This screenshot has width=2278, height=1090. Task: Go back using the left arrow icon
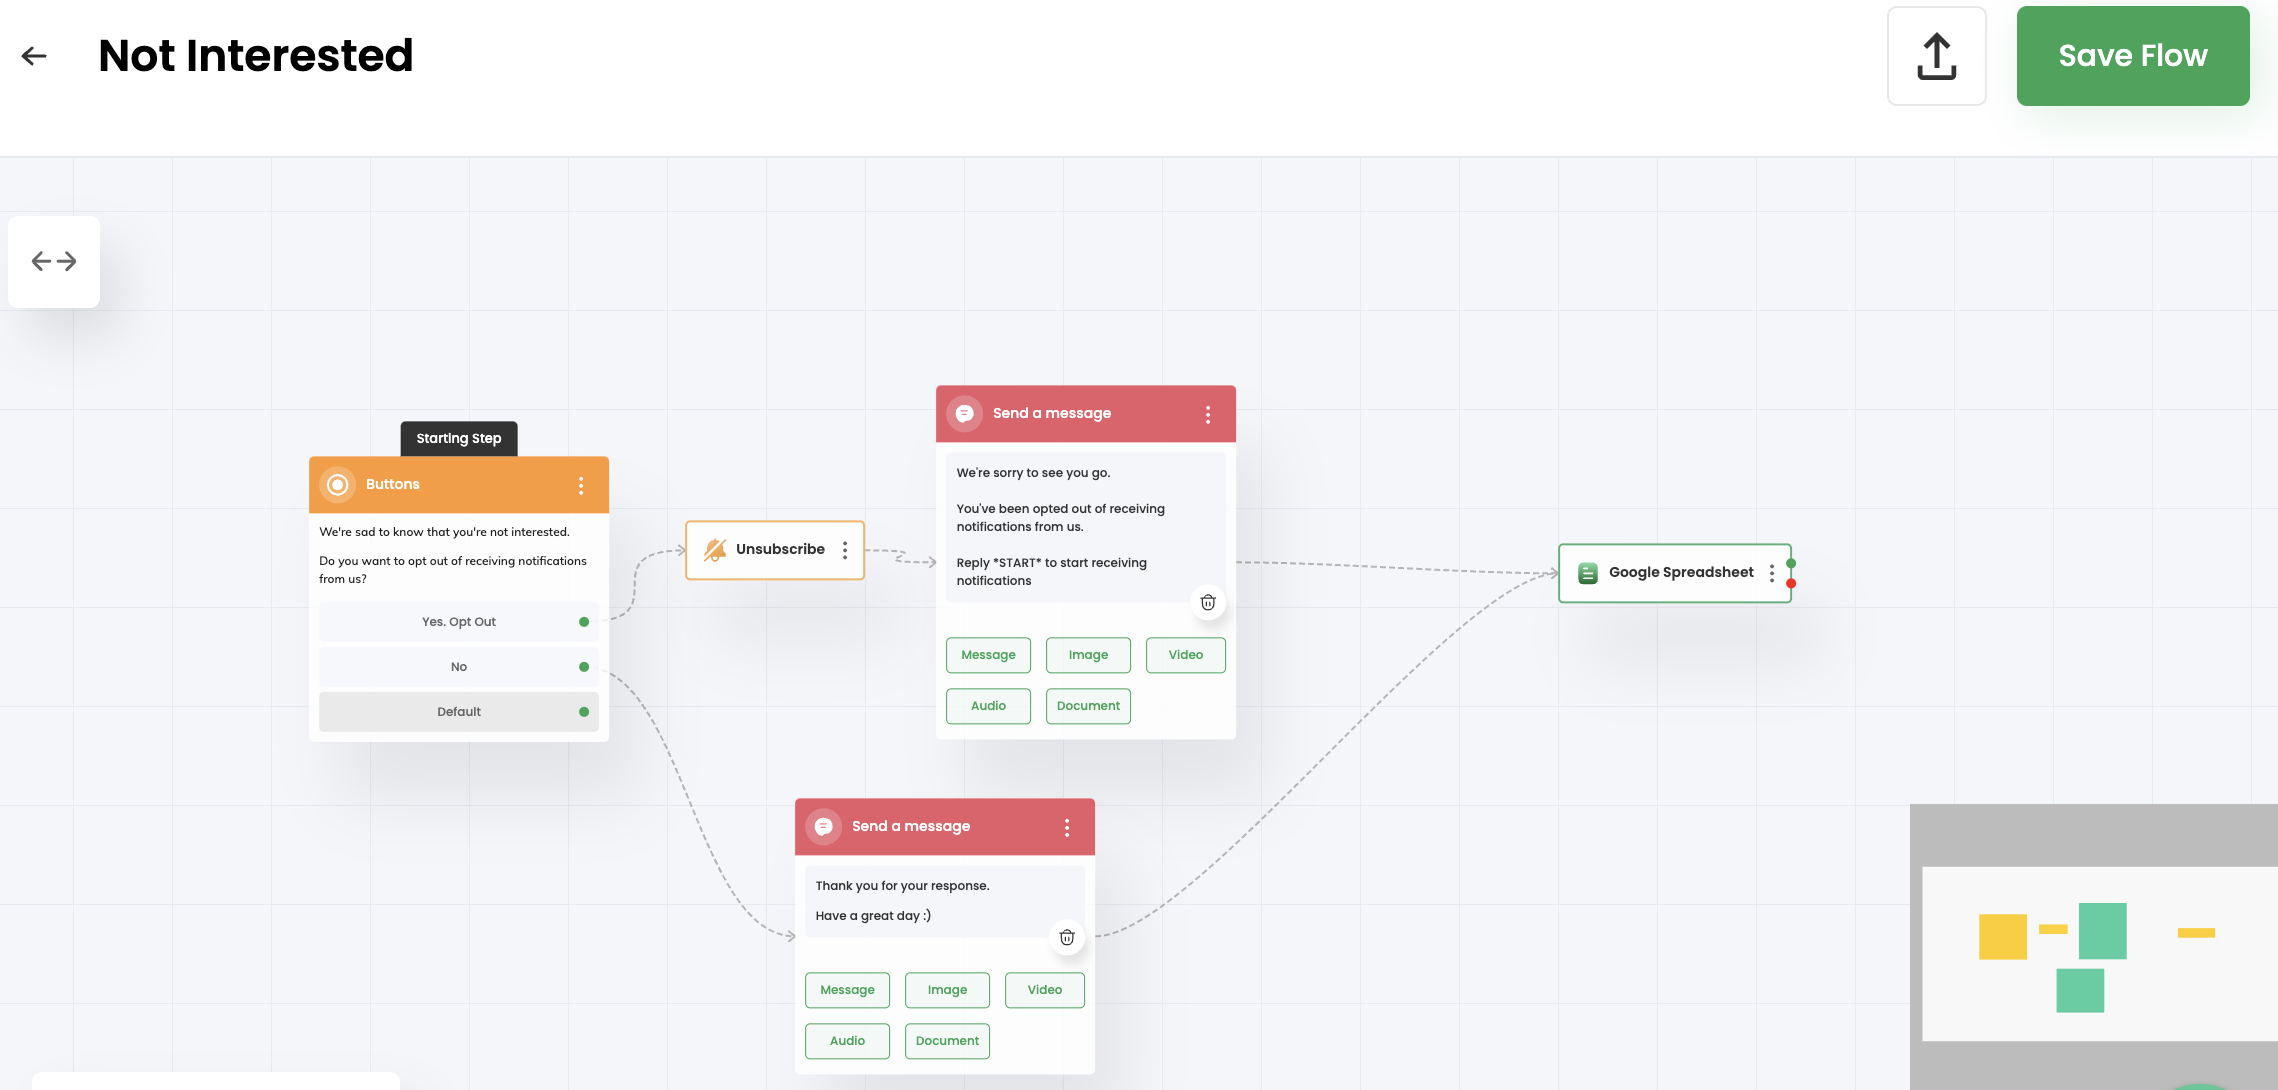[34, 56]
